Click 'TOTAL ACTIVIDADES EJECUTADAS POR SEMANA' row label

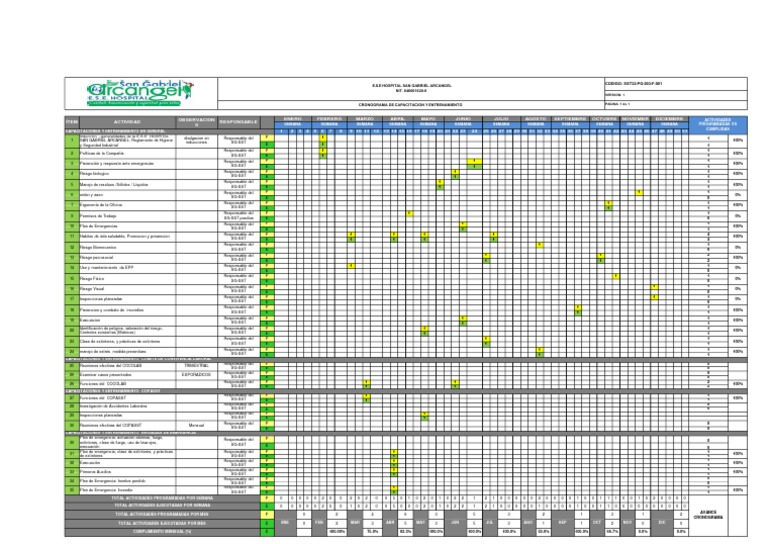(x=163, y=506)
